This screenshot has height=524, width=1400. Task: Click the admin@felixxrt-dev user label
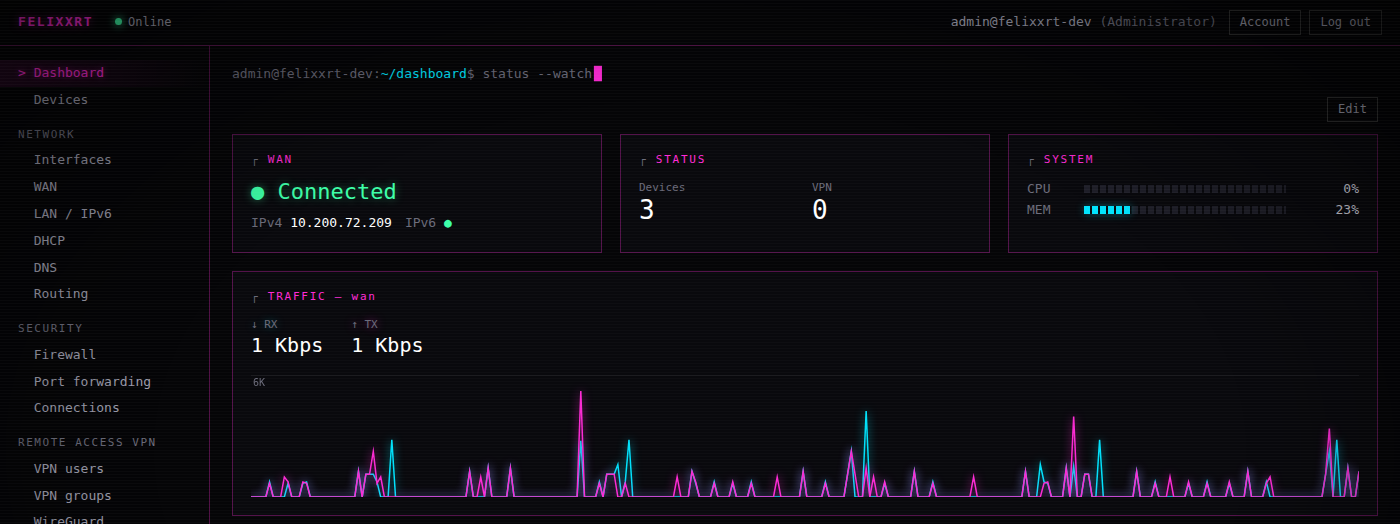[1021, 22]
